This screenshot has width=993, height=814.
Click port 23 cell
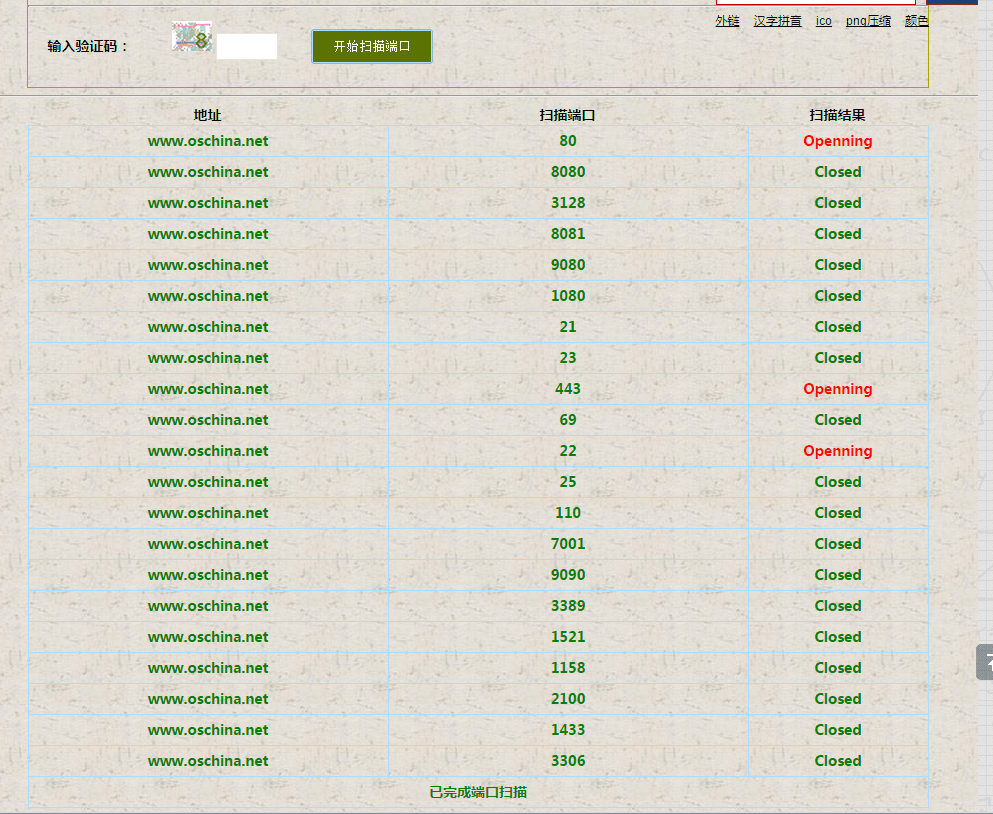pyautogui.click(x=568, y=358)
